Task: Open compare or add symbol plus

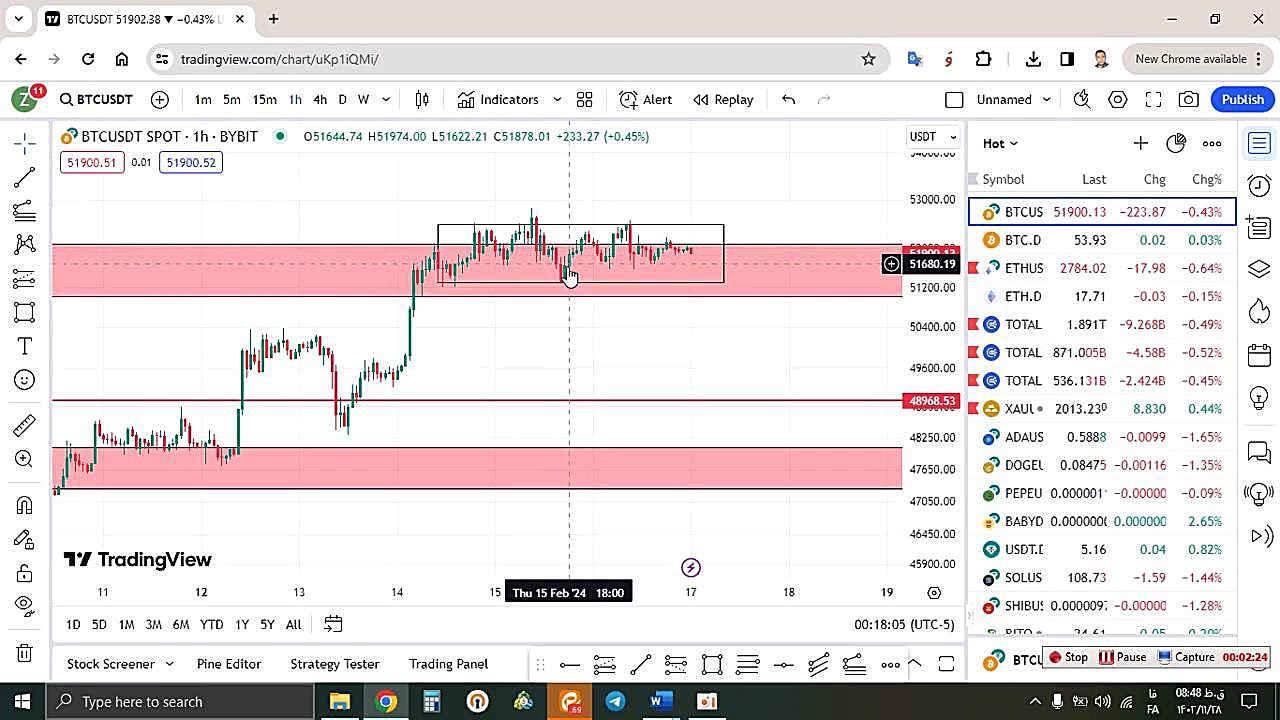Action: tap(160, 99)
